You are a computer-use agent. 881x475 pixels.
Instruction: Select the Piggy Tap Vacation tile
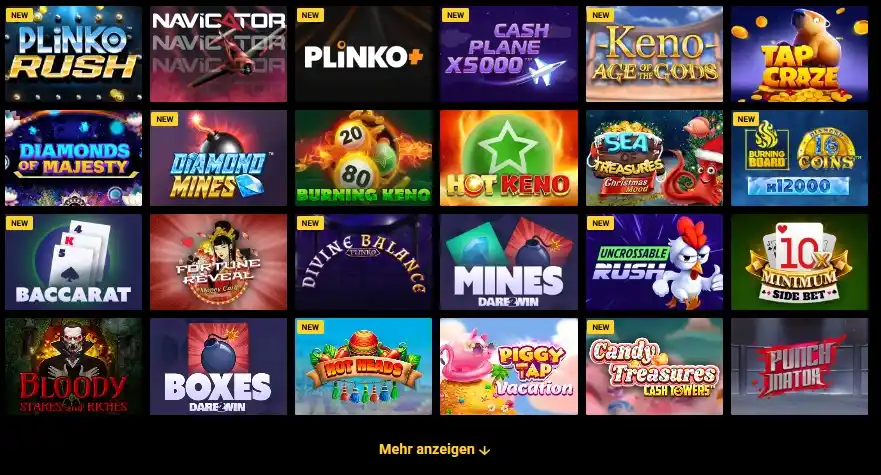pyautogui.click(x=508, y=367)
